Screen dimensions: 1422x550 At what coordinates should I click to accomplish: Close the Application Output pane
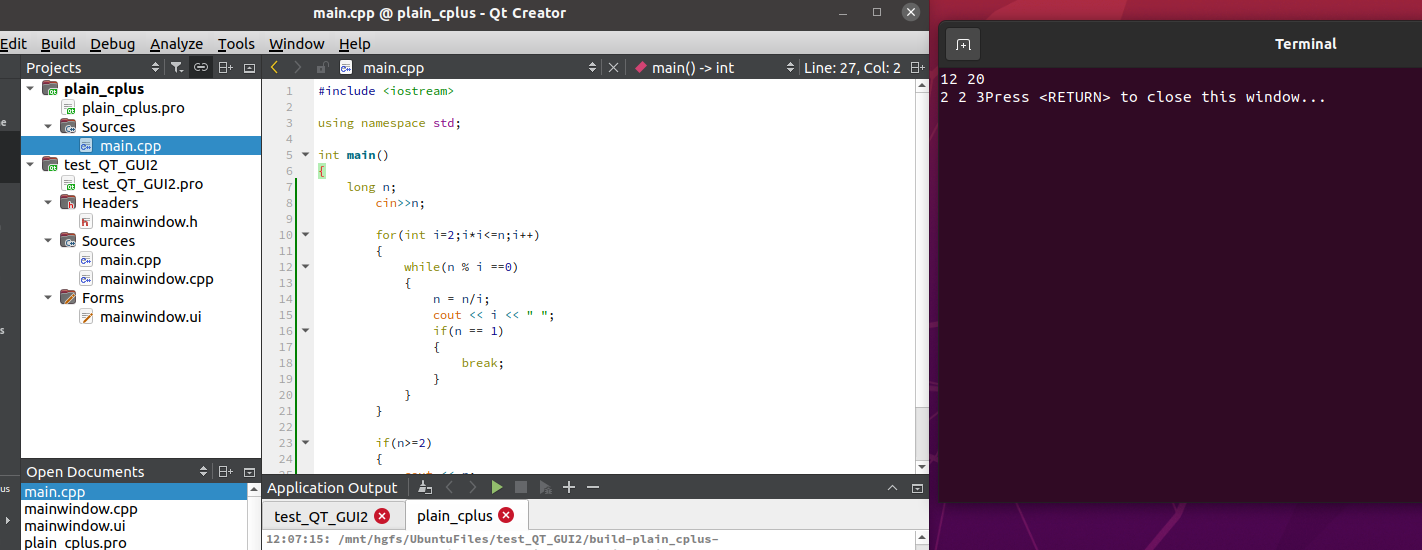[x=917, y=487]
